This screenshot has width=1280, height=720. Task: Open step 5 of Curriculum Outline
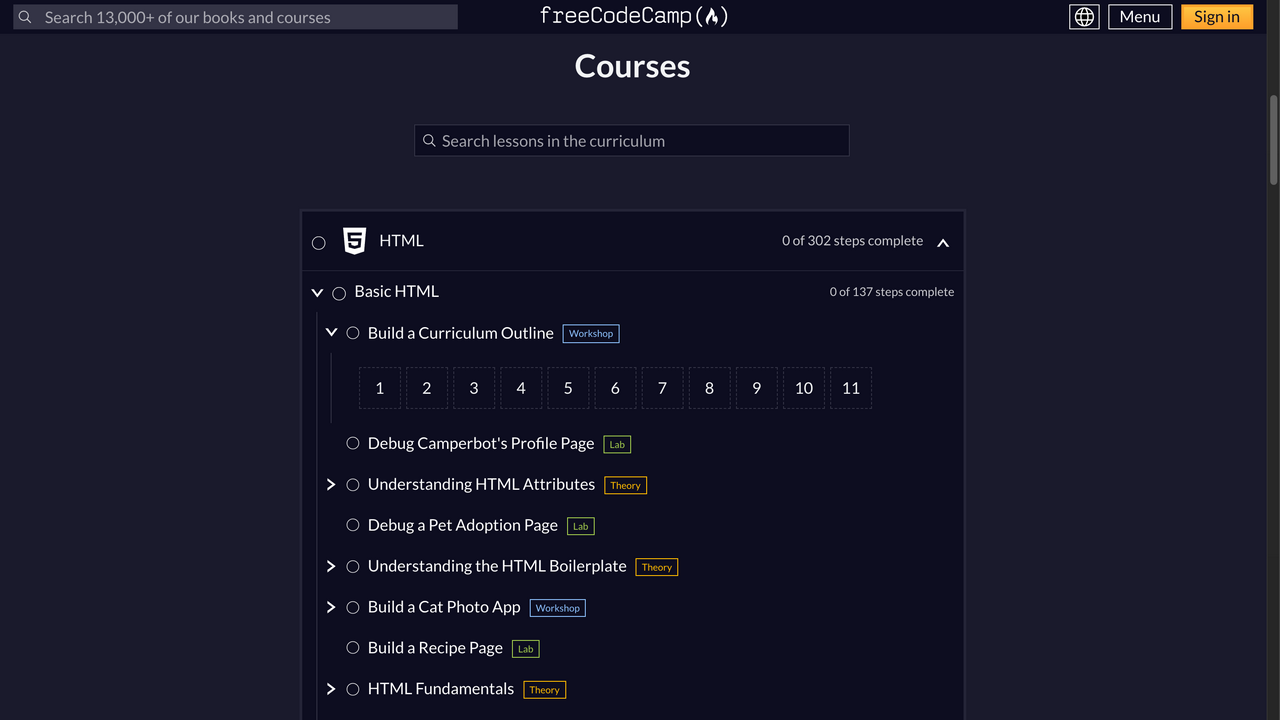coord(568,388)
